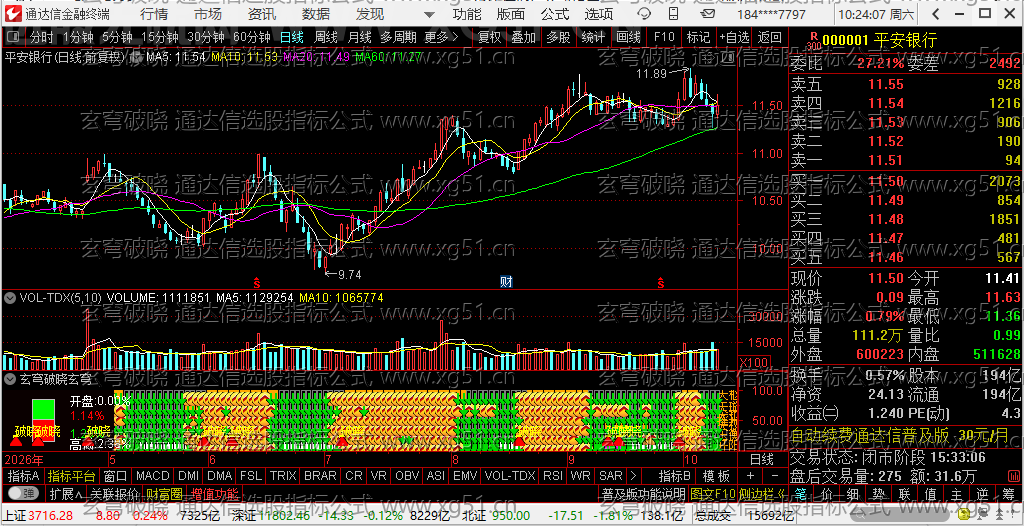Show more indicators with > arrow
Screen dimensions: 1024x526
(633, 476)
